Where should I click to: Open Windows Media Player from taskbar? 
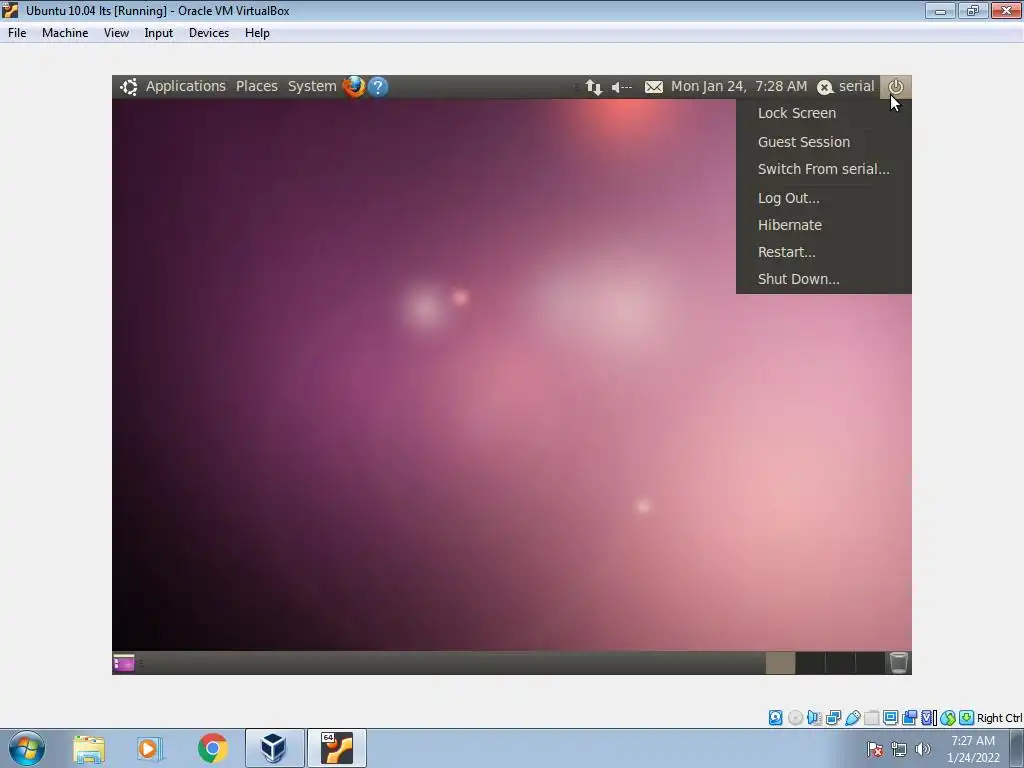(x=150, y=748)
